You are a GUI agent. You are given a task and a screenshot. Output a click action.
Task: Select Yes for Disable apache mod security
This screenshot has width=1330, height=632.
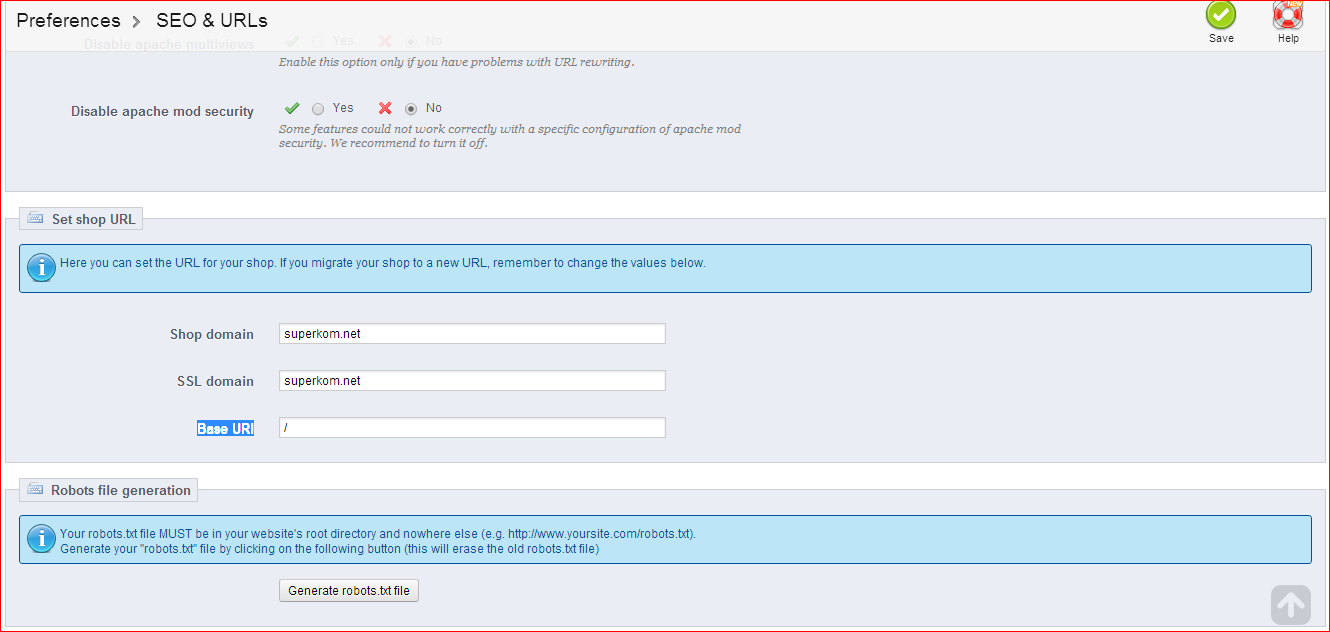[x=318, y=109]
